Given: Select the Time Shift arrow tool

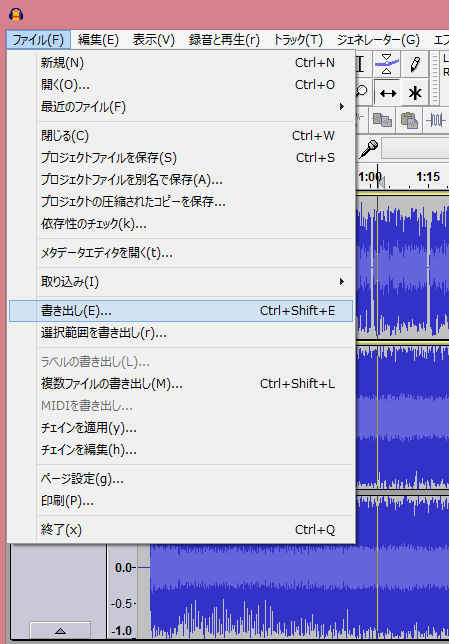Looking at the screenshot, I should pyautogui.click(x=387, y=92).
